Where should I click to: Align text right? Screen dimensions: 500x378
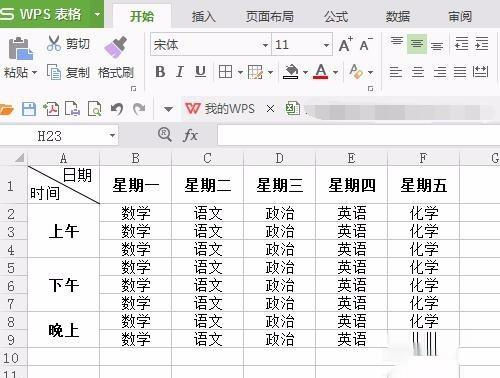pos(440,72)
